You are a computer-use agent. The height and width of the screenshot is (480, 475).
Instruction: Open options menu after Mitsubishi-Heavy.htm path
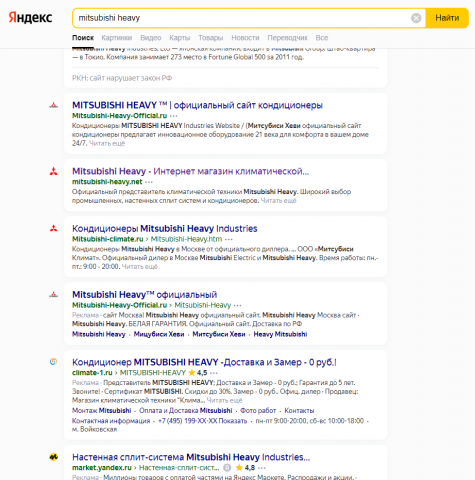point(229,239)
